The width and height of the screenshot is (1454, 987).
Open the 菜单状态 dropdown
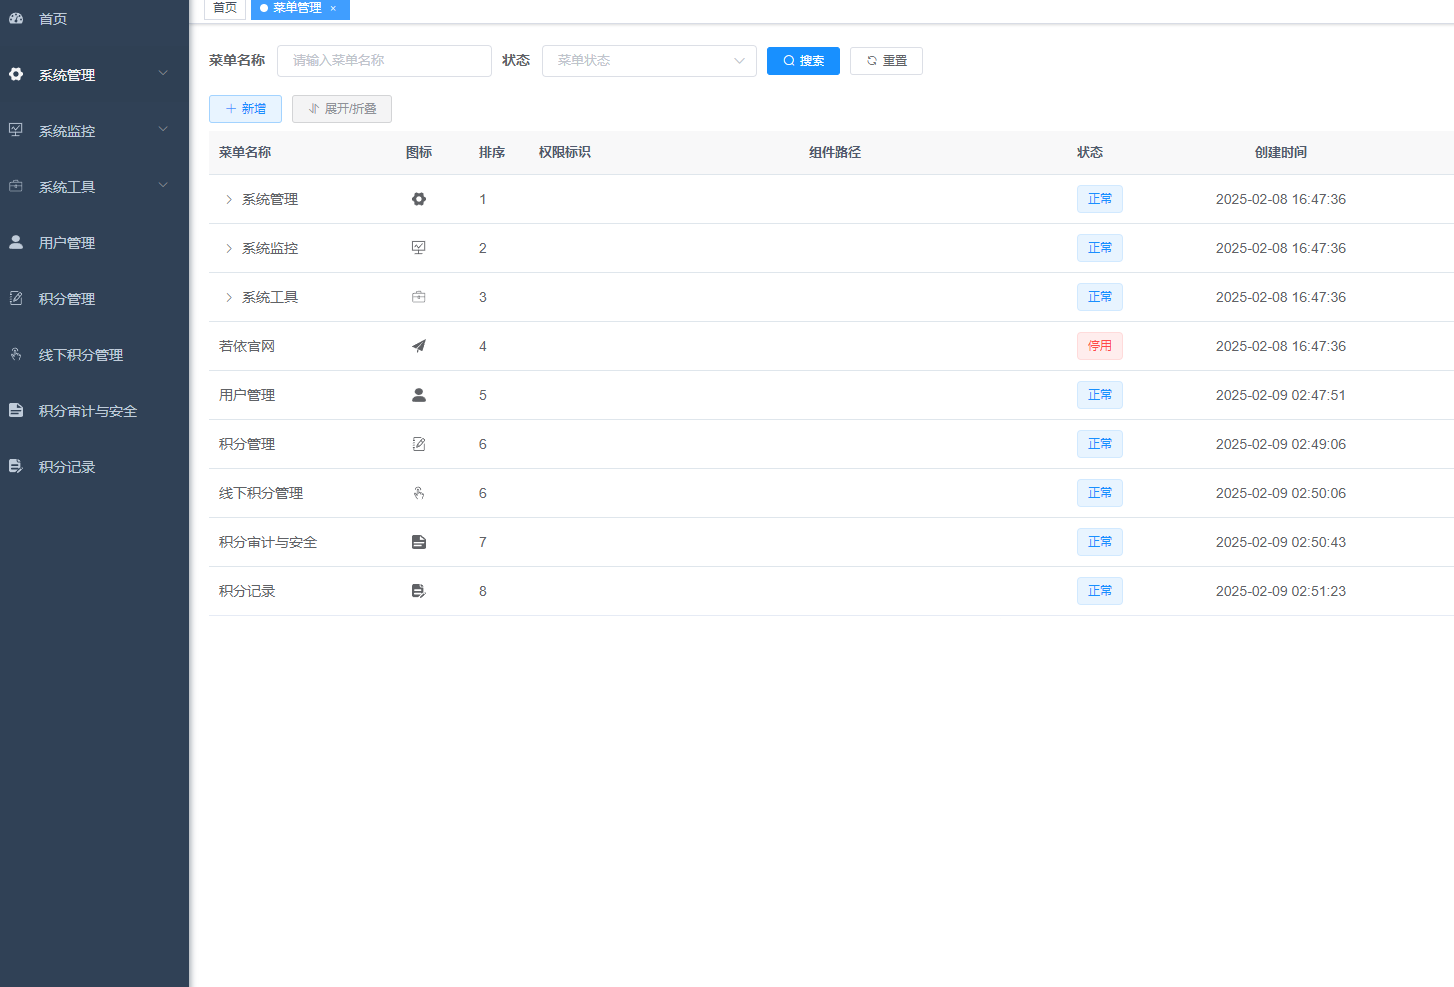tap(648, 60)
